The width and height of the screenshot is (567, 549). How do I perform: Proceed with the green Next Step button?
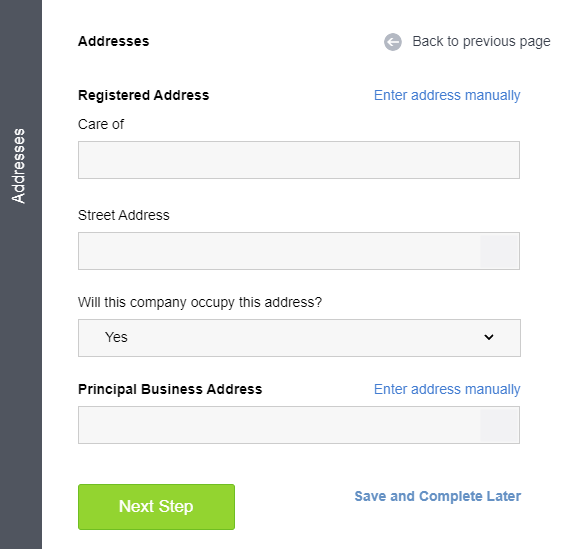156,507
